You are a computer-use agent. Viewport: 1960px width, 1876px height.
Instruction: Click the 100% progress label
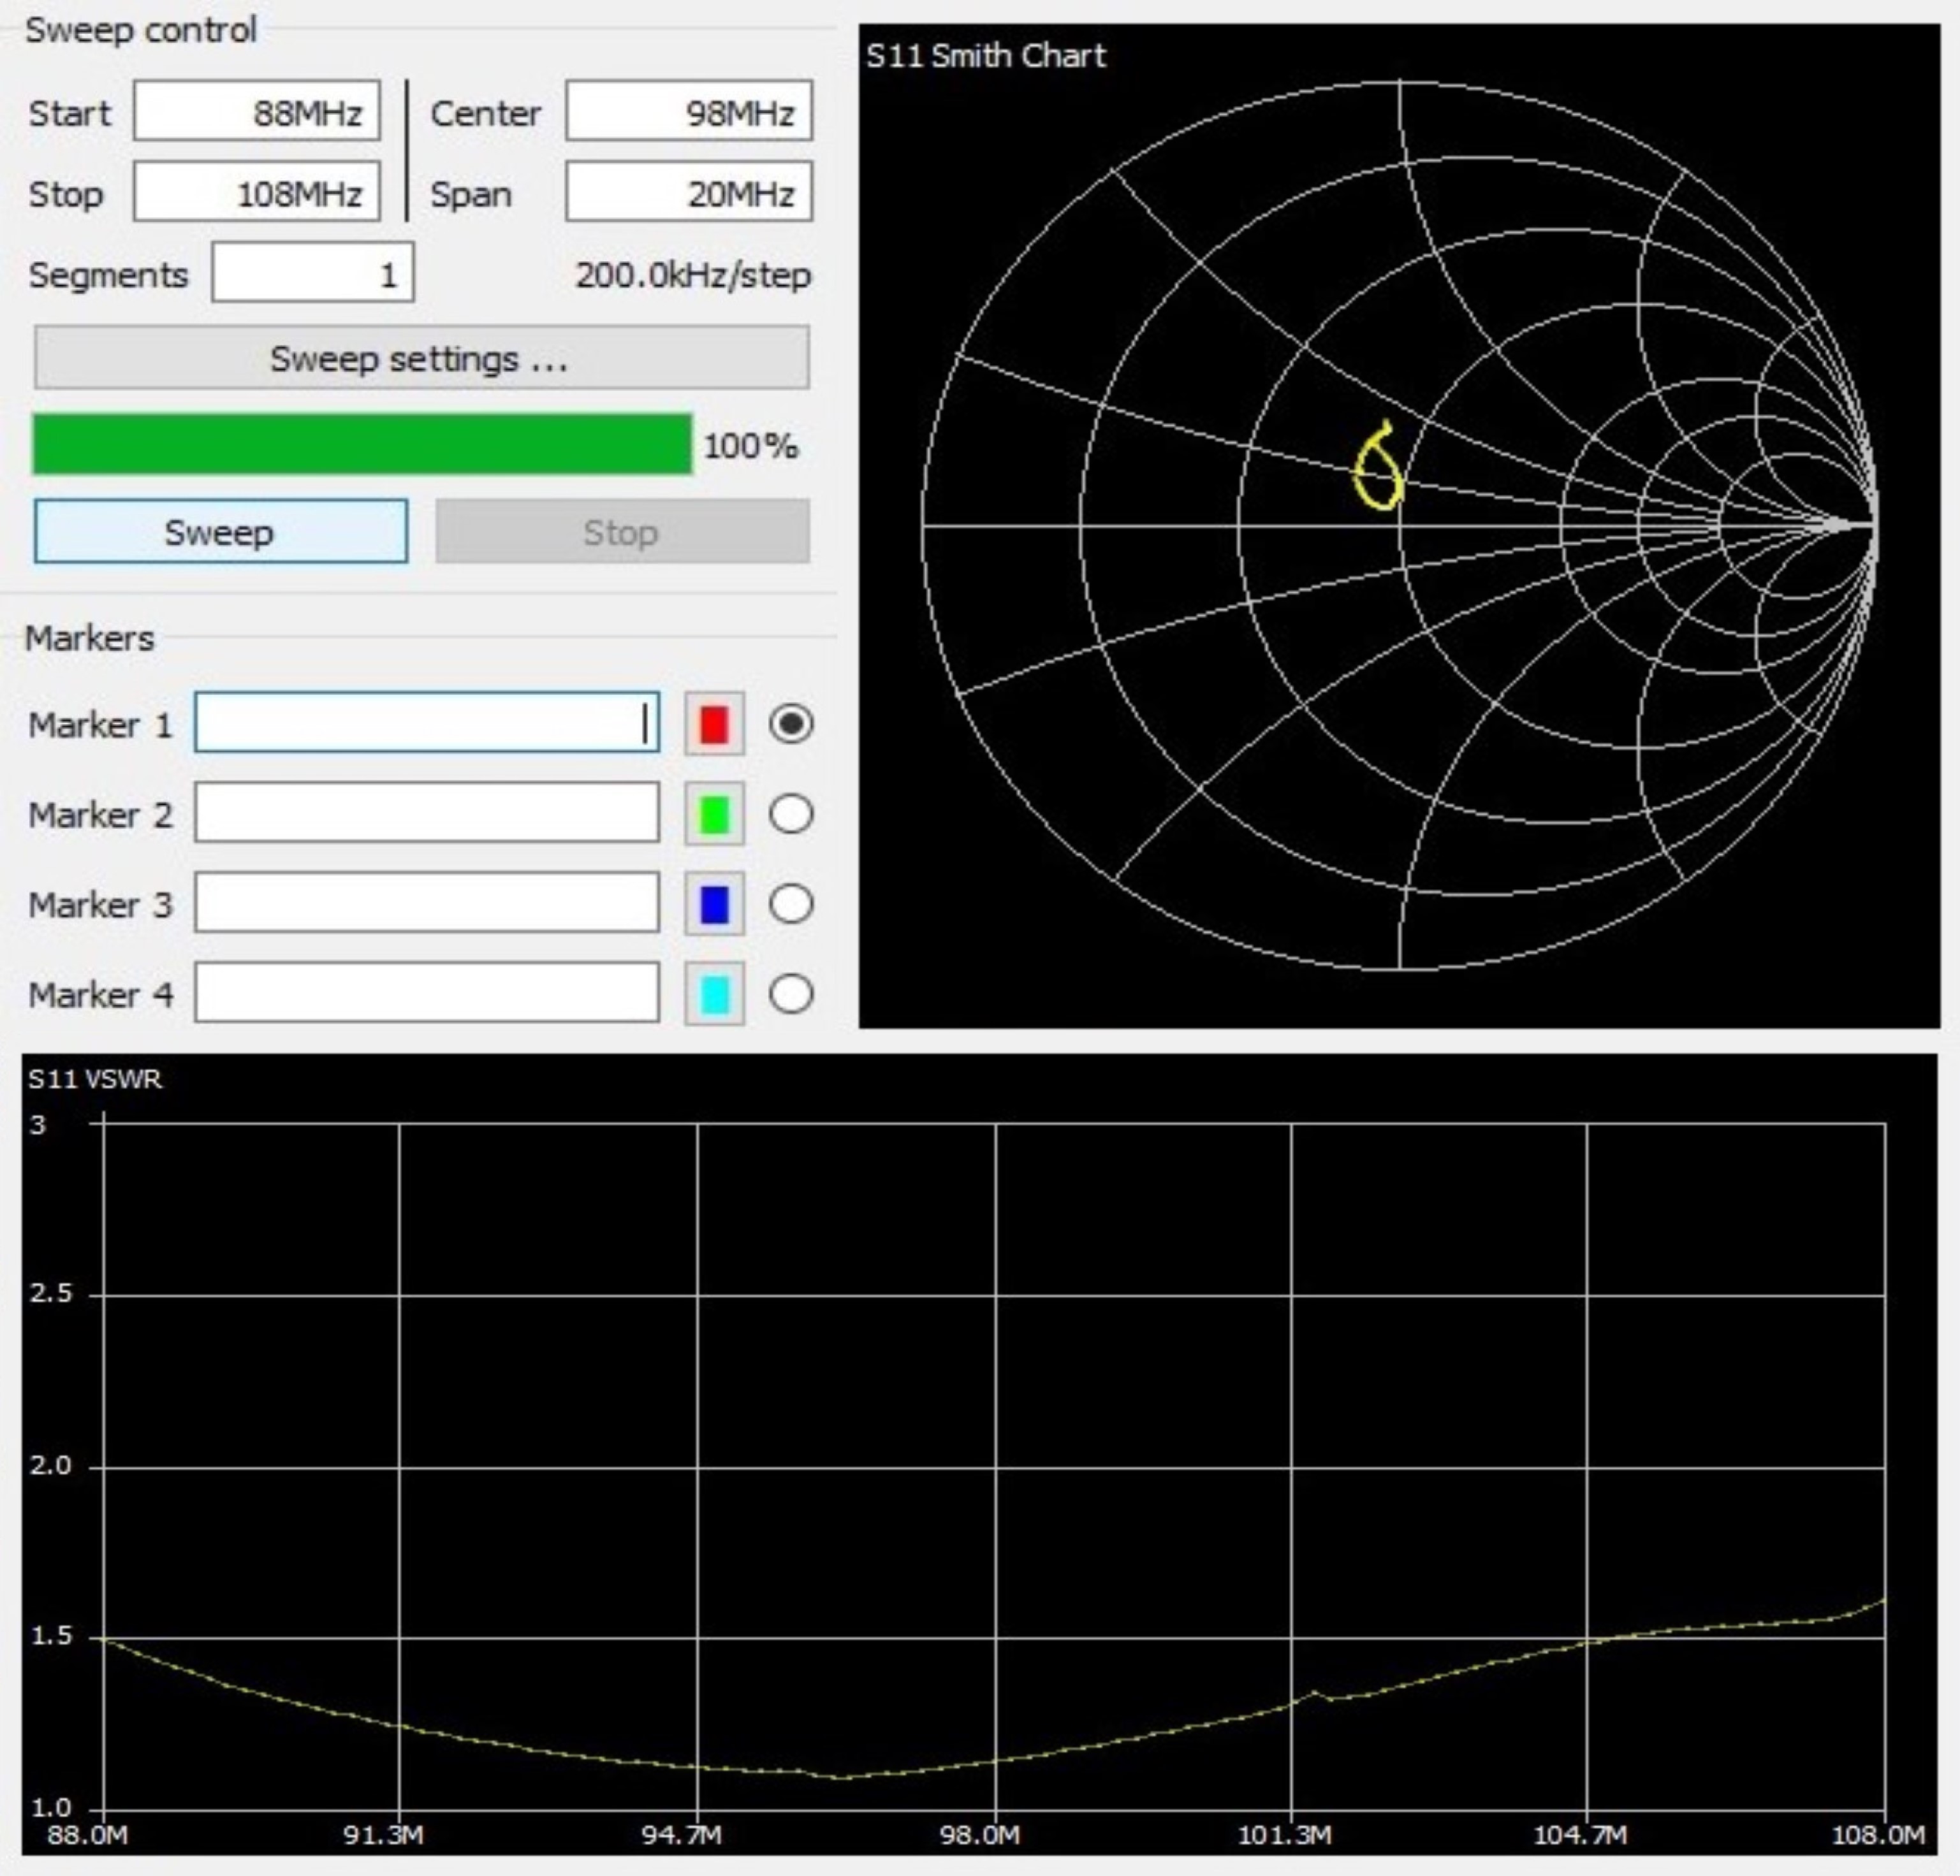[751, 445]
